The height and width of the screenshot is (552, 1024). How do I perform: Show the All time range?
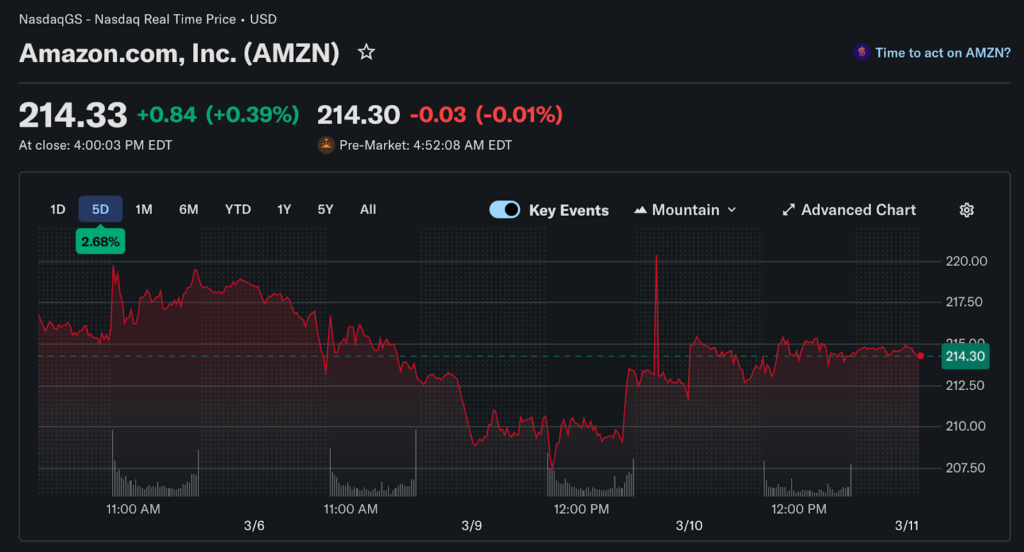(x=368, y=210)
